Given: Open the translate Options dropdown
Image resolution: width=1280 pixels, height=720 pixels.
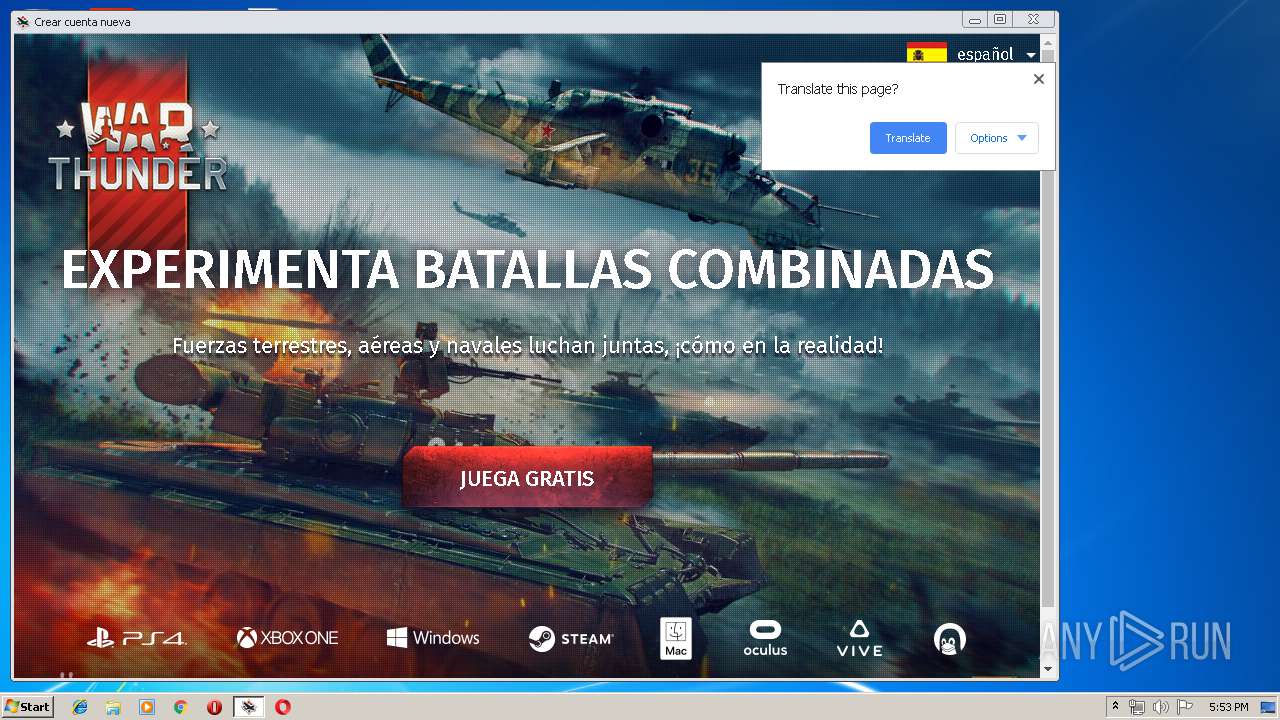Looking at the screenshot, I should [997, 138].
